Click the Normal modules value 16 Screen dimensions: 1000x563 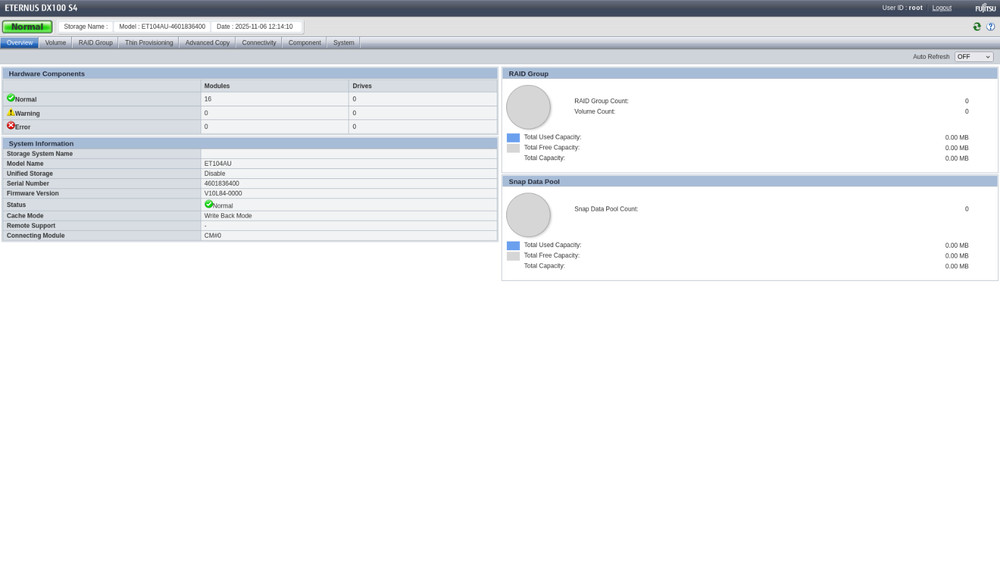(208, 99)
